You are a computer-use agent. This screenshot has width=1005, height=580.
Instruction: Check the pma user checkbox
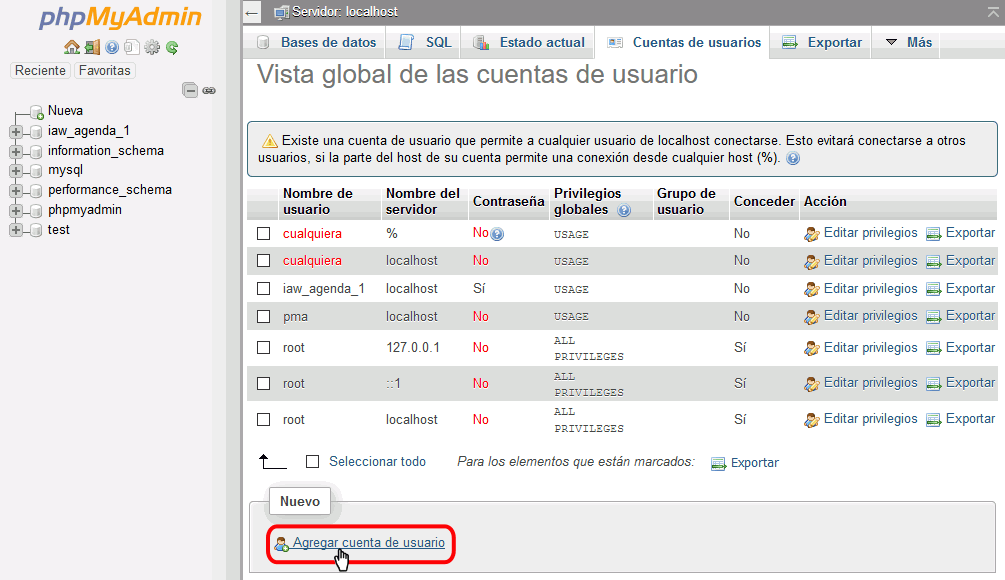tap(263, 317)
